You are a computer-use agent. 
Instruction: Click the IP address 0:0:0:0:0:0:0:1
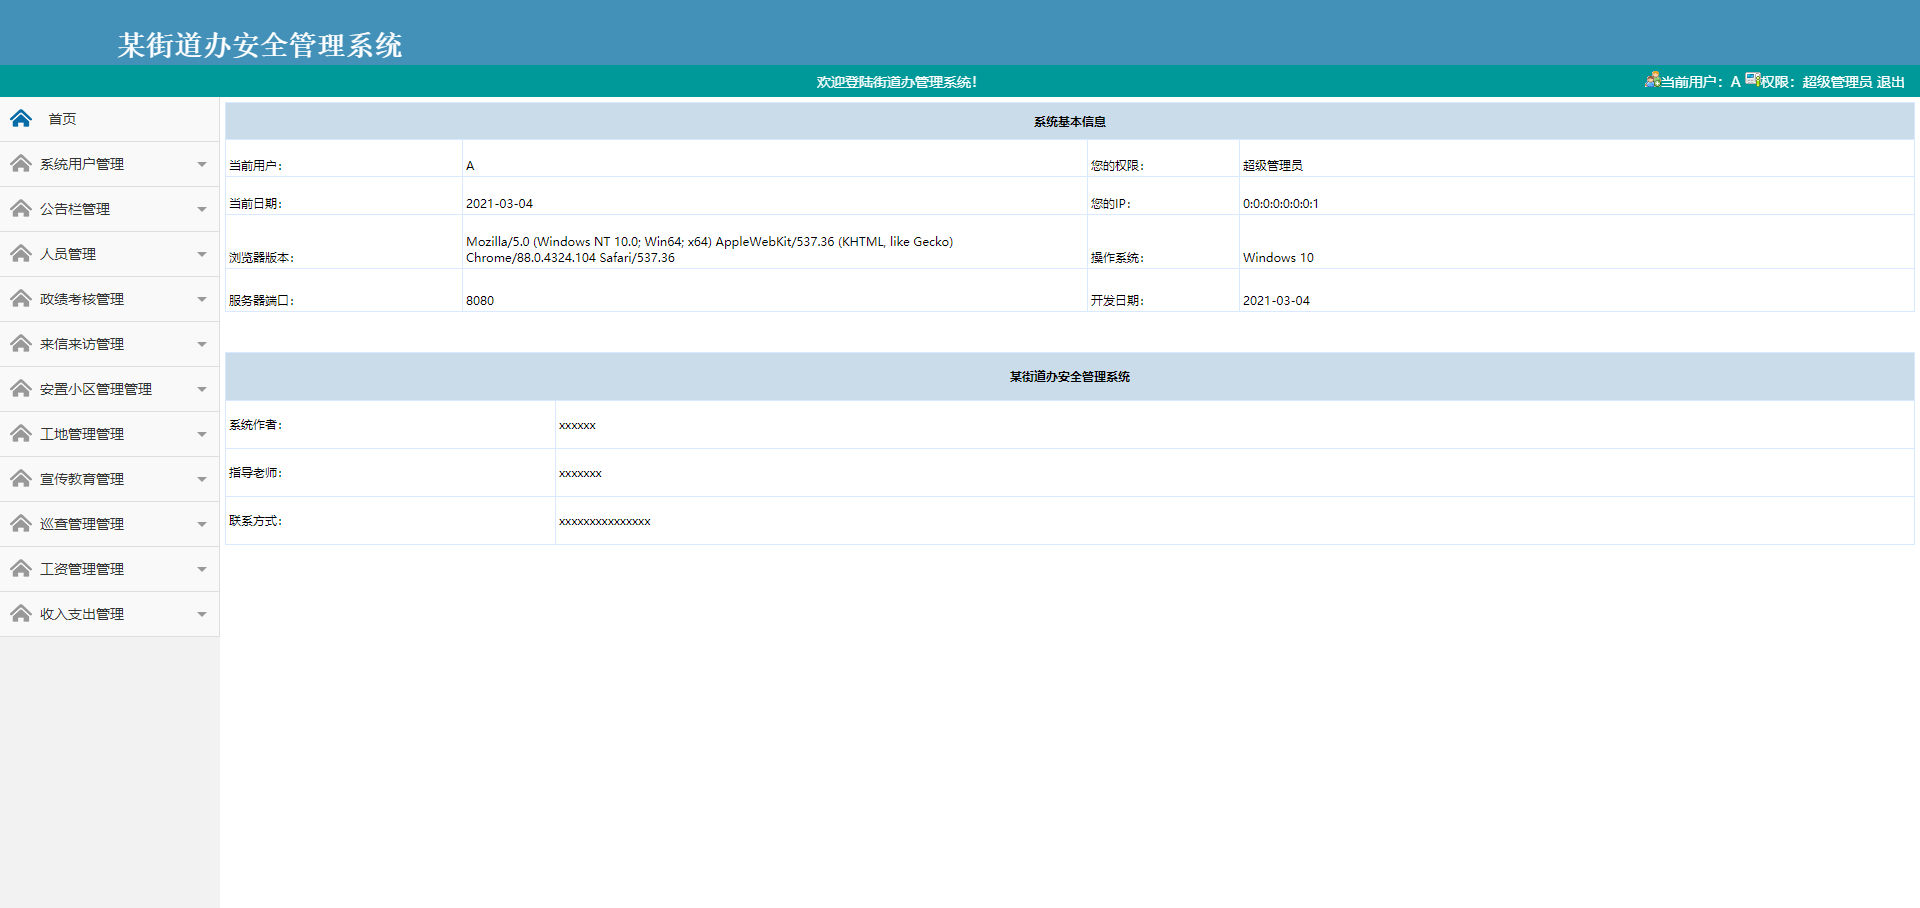pos(1281,204)
